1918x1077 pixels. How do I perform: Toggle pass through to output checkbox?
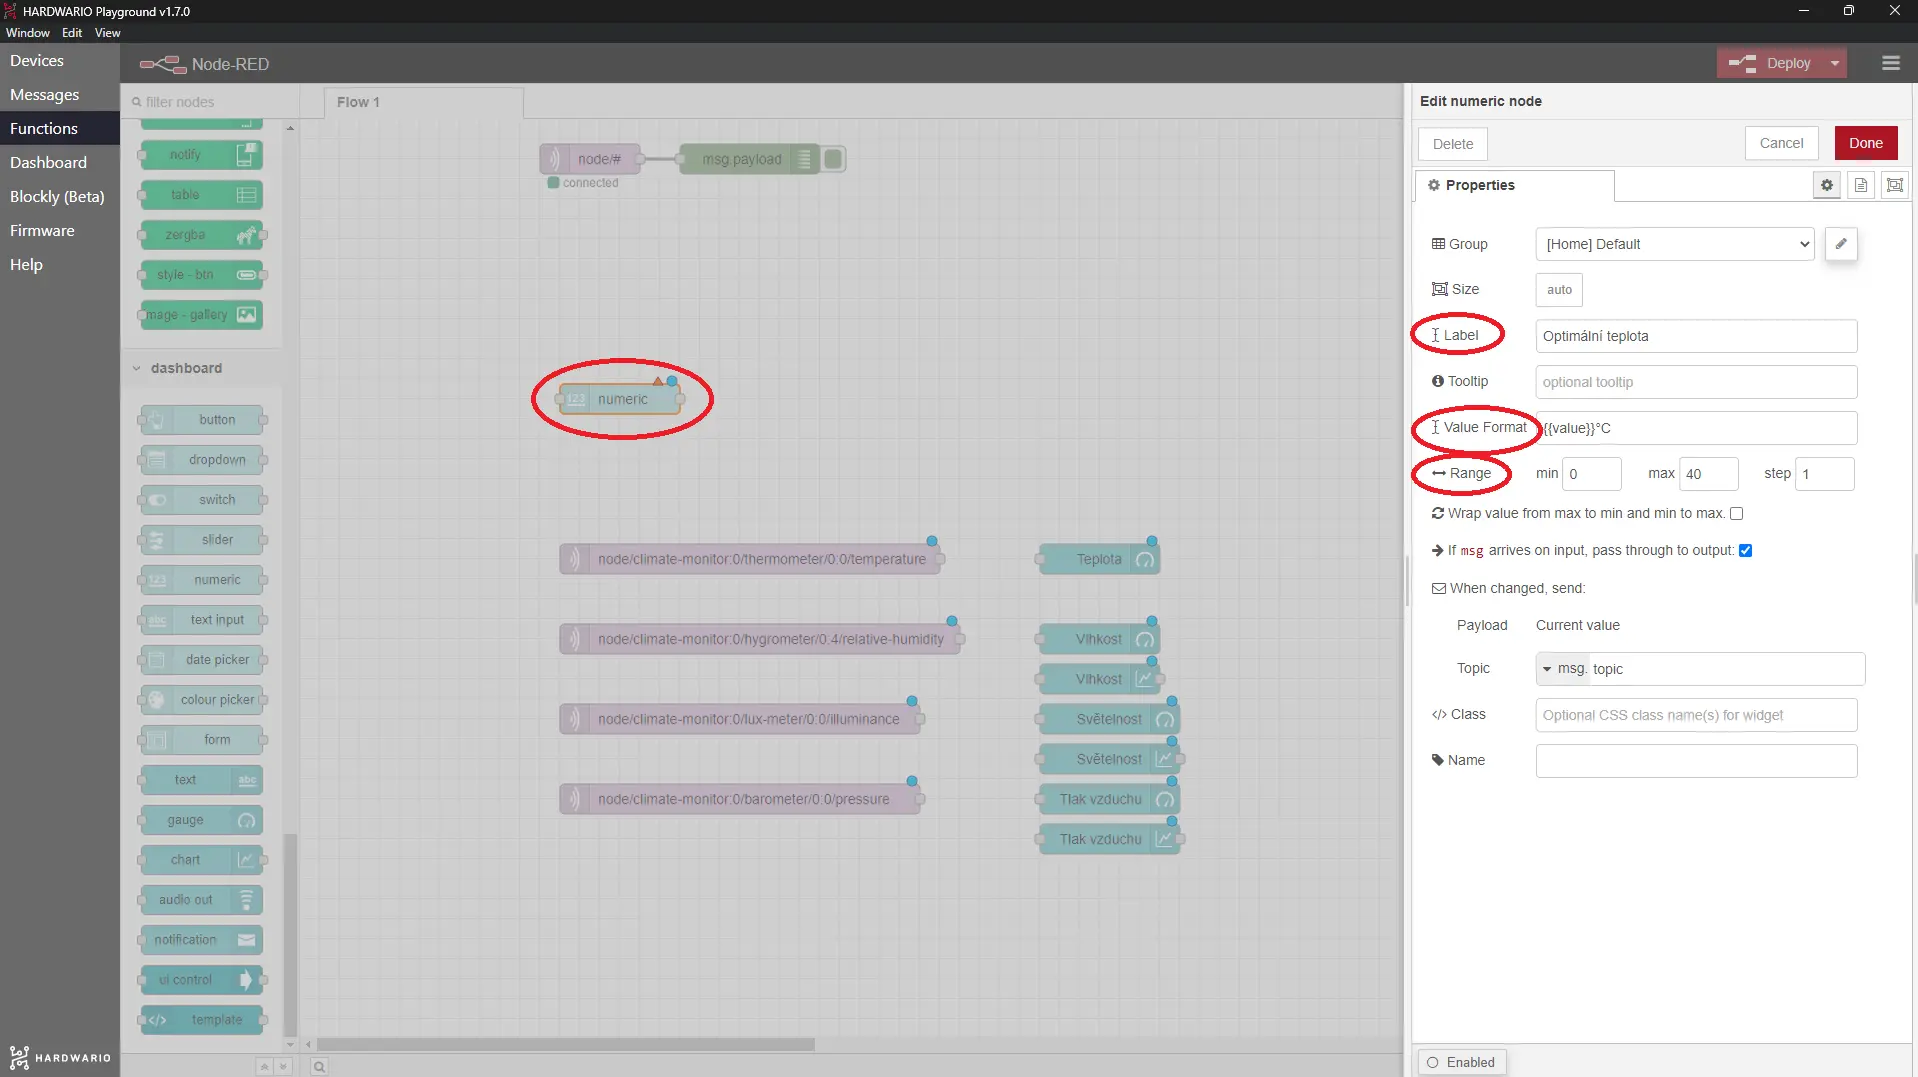point(1745,551)
